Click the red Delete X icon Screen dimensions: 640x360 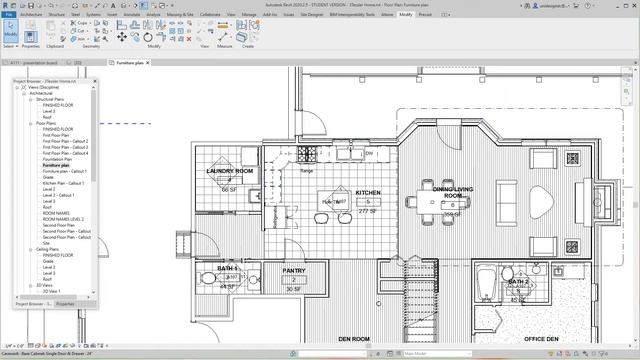coord(189,39)
